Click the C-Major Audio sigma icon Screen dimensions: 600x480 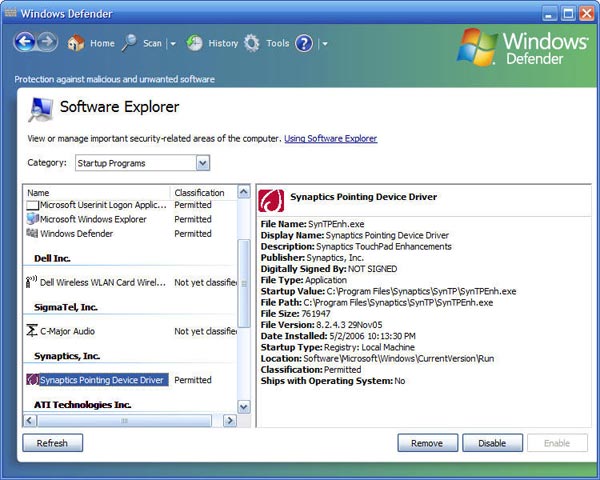click(x=32, y=330)
